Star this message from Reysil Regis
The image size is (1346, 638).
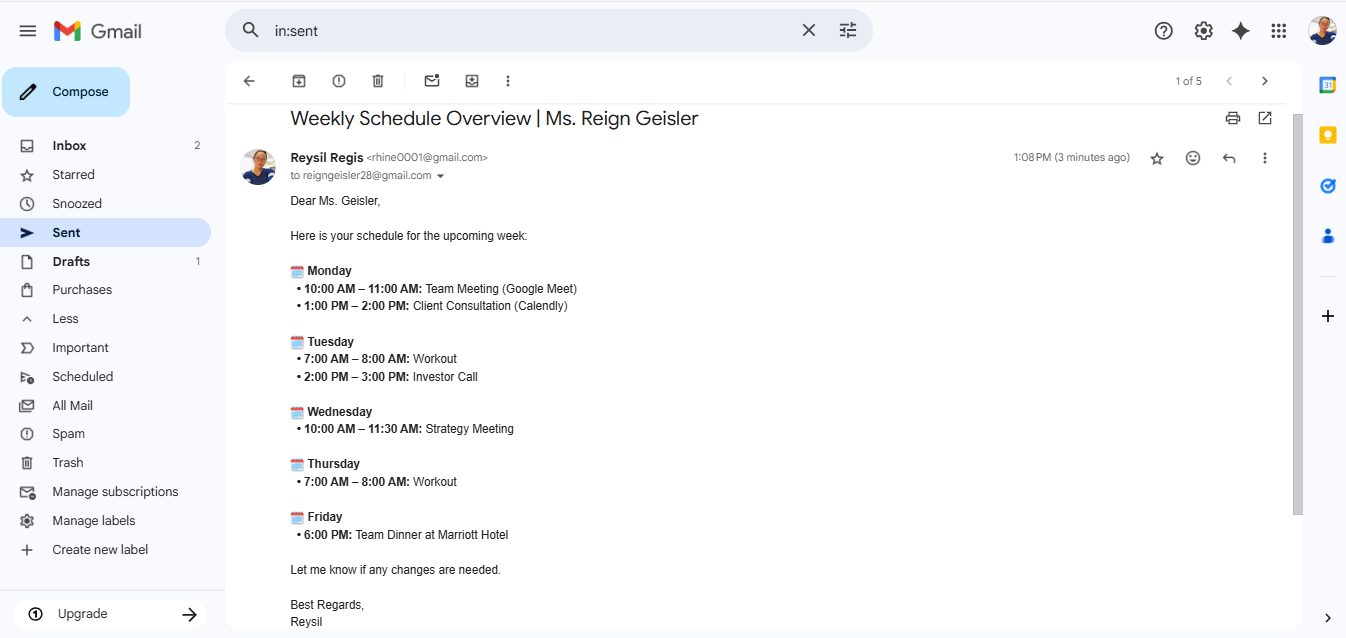click(x=1157, y=158)
